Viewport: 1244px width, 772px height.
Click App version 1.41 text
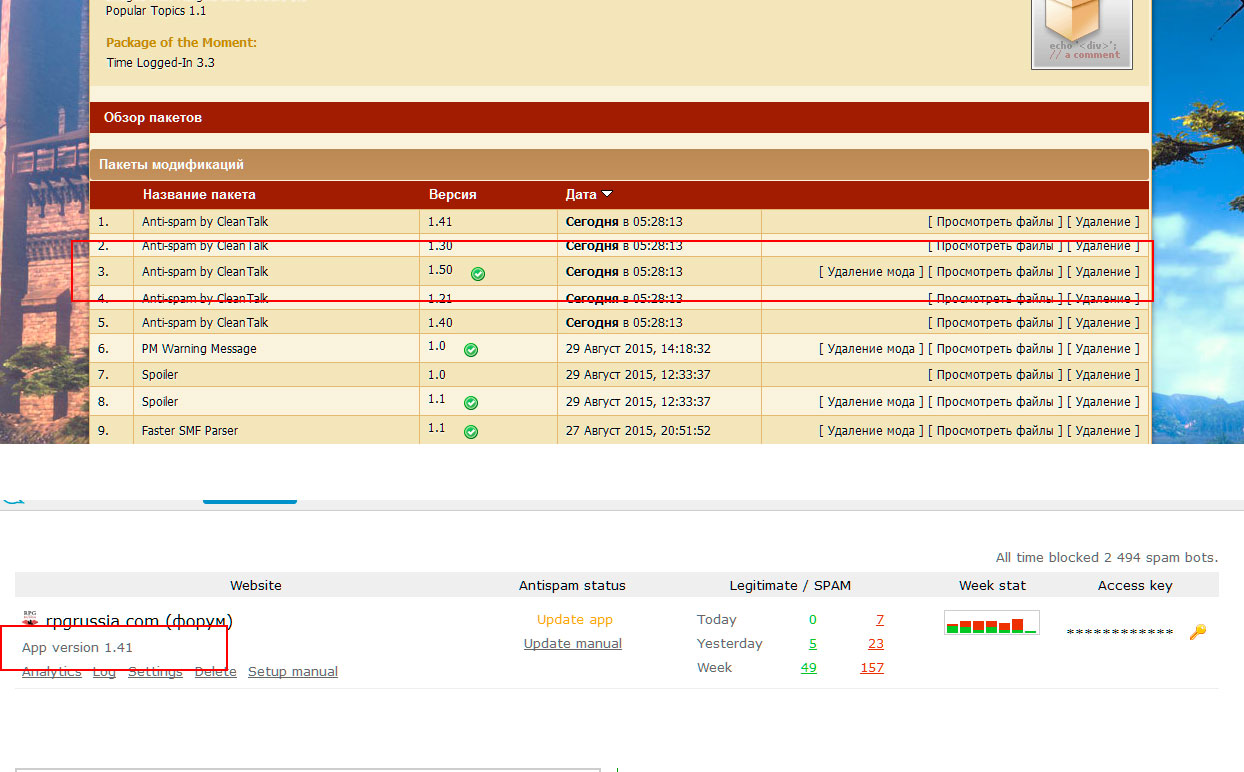click(x=77, y=647)
